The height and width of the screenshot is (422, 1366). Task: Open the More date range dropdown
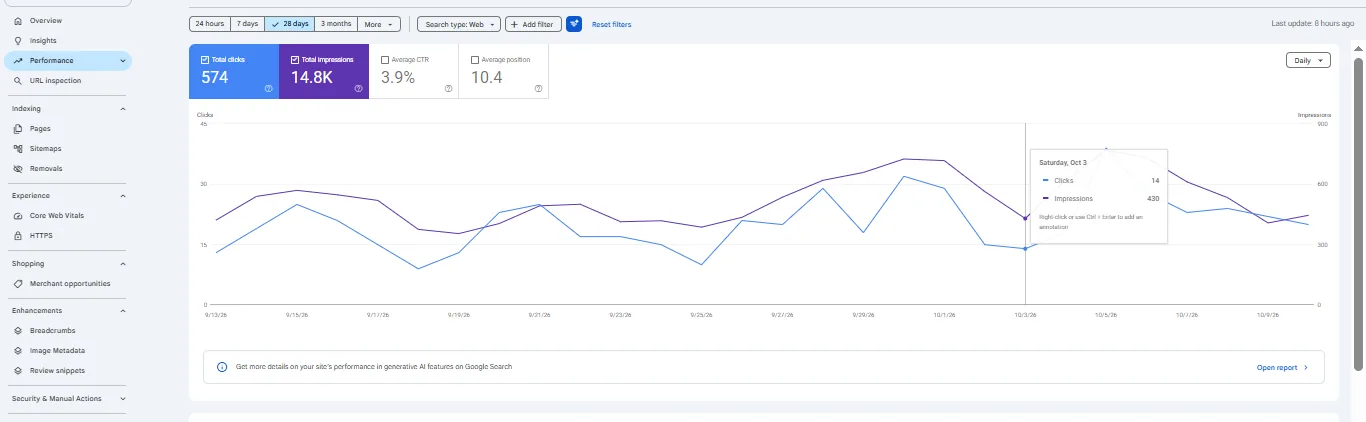click(x=380, y=23)
